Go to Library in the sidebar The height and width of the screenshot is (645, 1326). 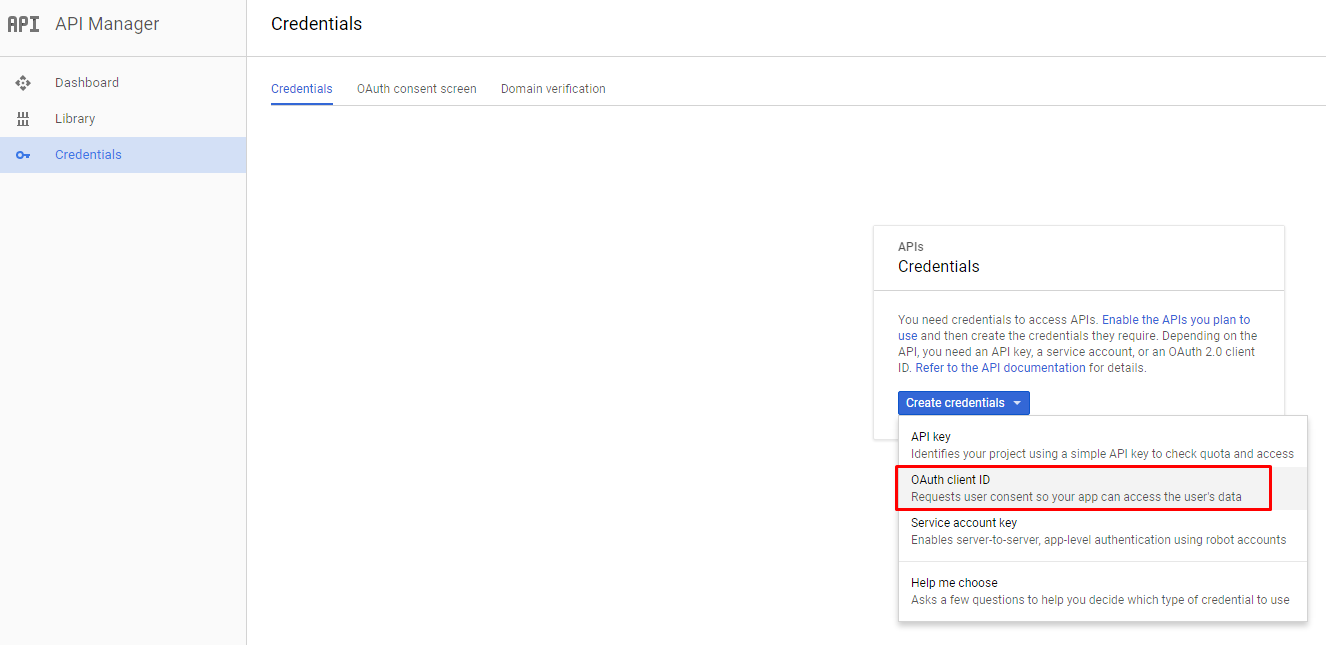click(x=123, y=119)
